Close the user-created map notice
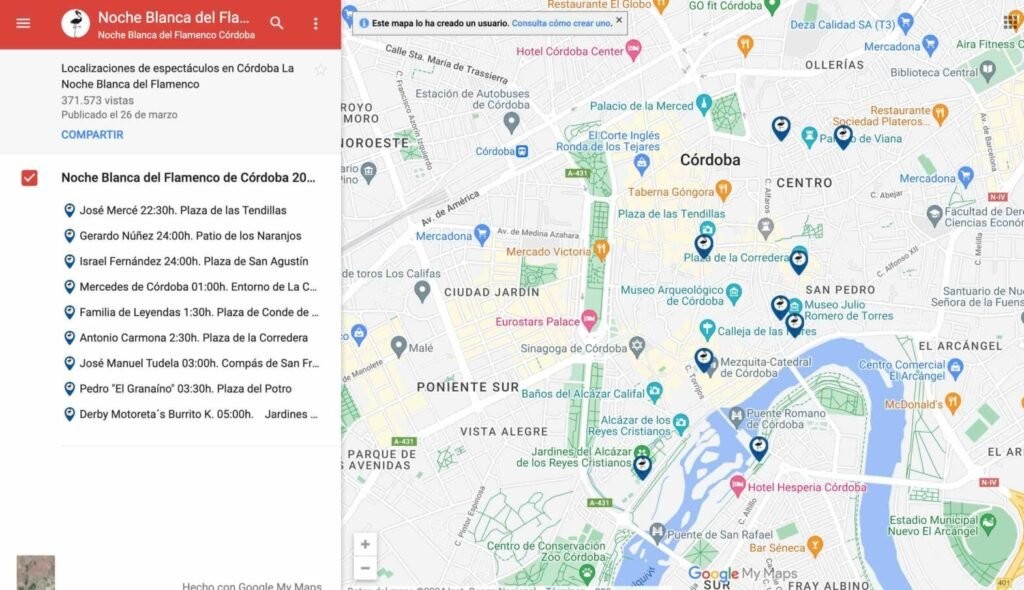1024x590 pixels. click(618, 20)
